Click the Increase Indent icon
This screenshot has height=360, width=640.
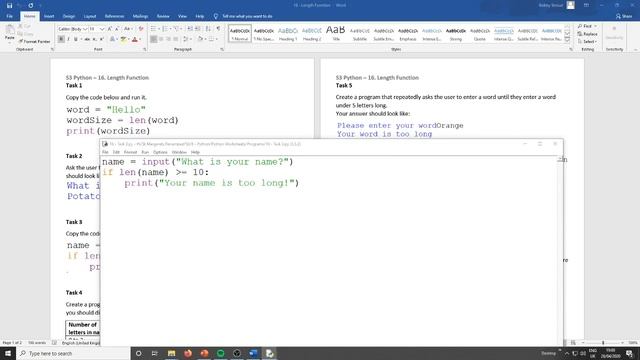pyautogui.click(x=198, y=29)
